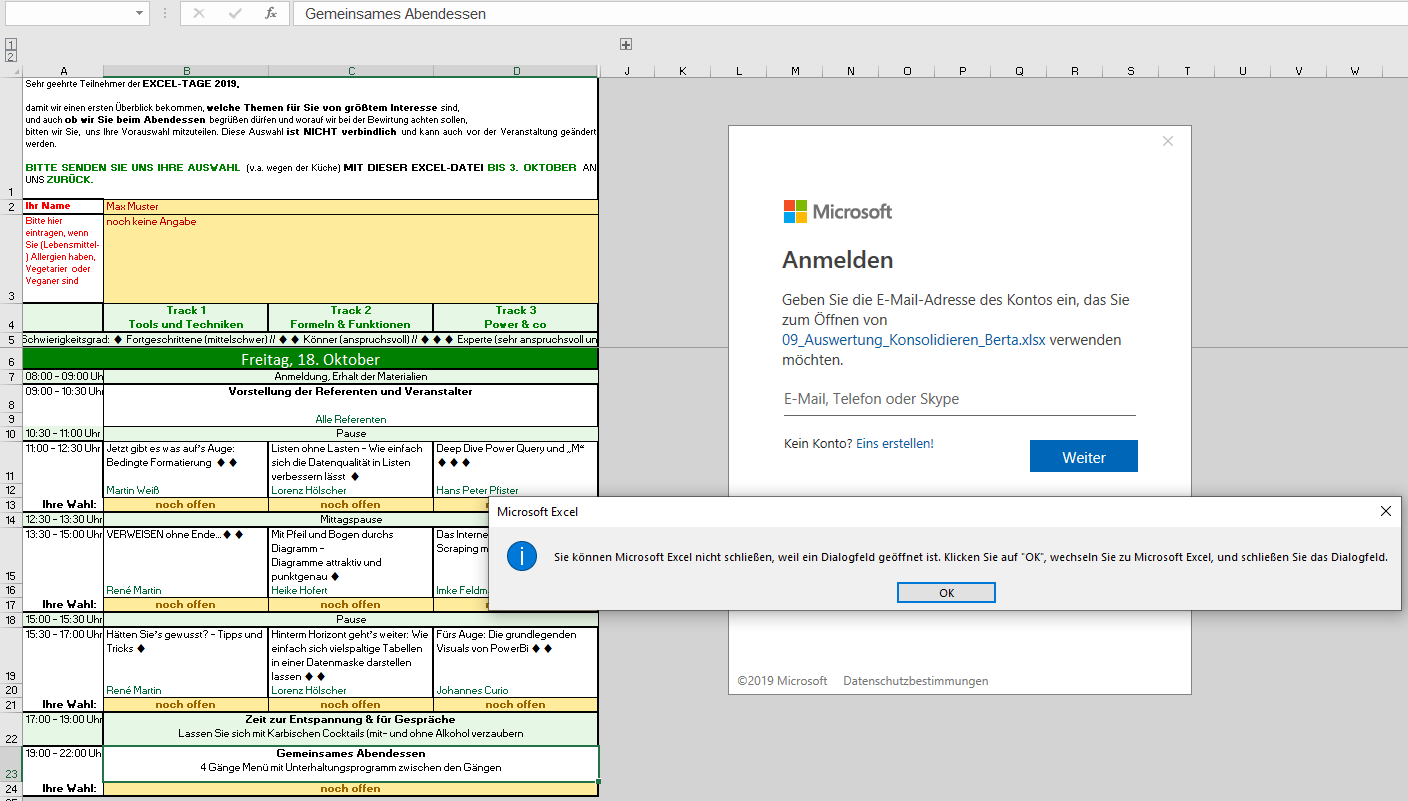Select the Track 1 Tools und Techniken header
Image resolution: width=1408 pixels, height=801 pixels.
186,317
